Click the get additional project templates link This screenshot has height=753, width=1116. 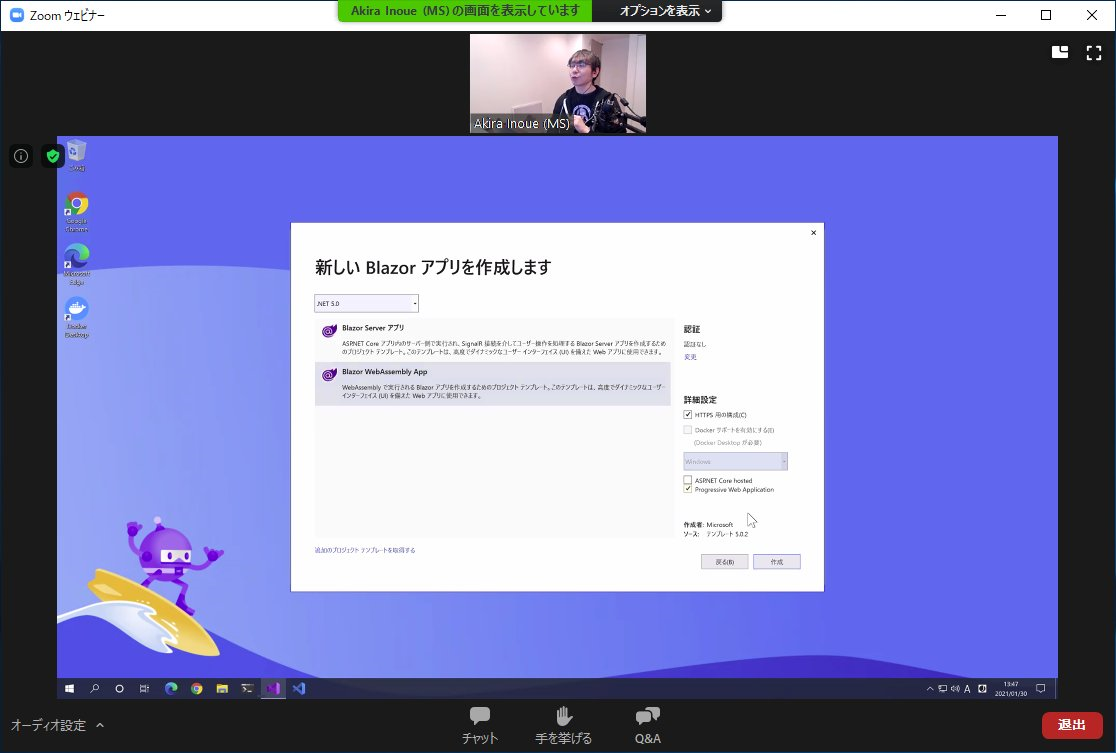(x=365, y=550)
